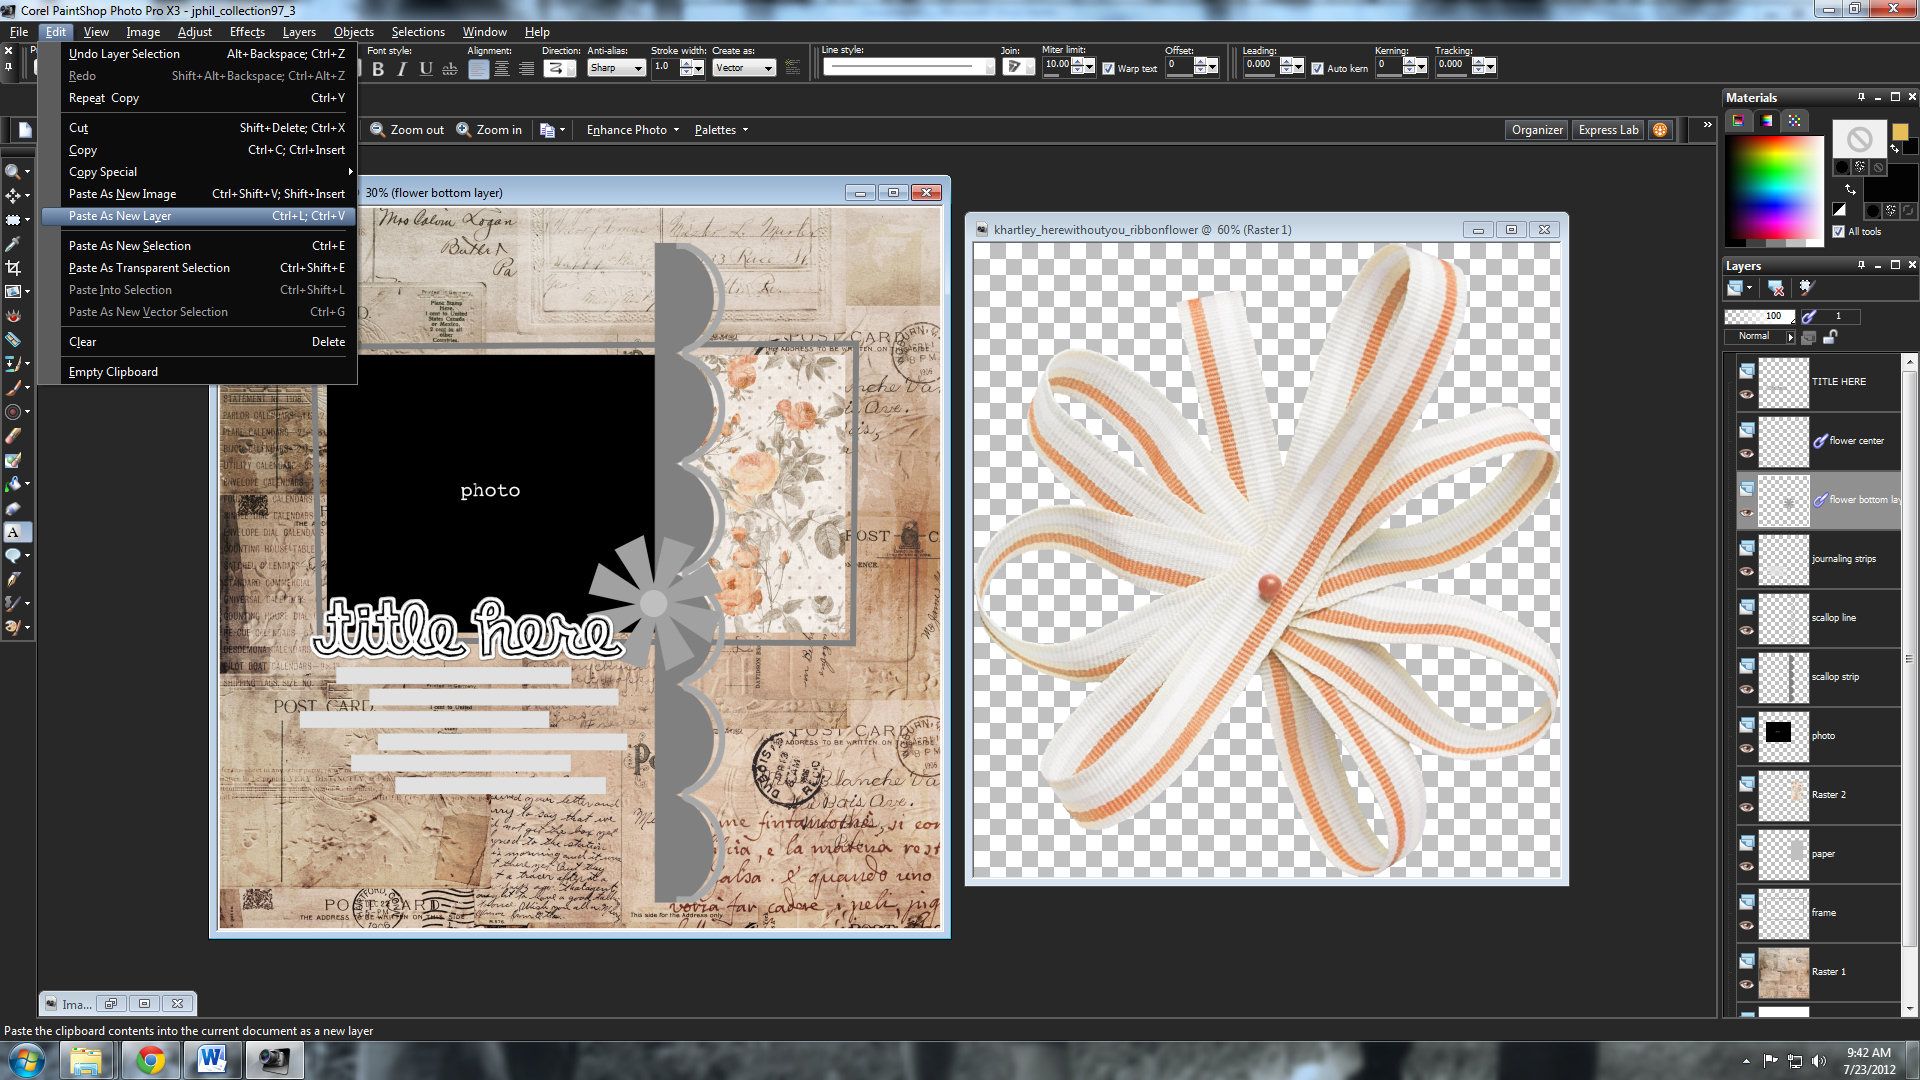Click the Delete Layer icon in Layers palette
Screen dimensions: 1920x1080
pyautogui.click(x=1776, y=288)
